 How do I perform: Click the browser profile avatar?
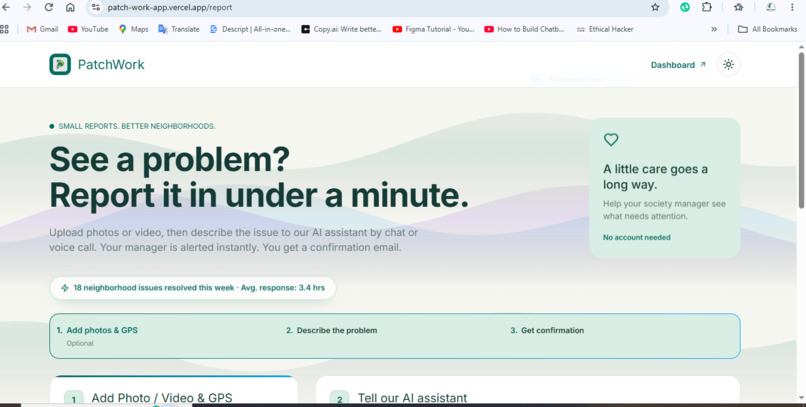771,7
